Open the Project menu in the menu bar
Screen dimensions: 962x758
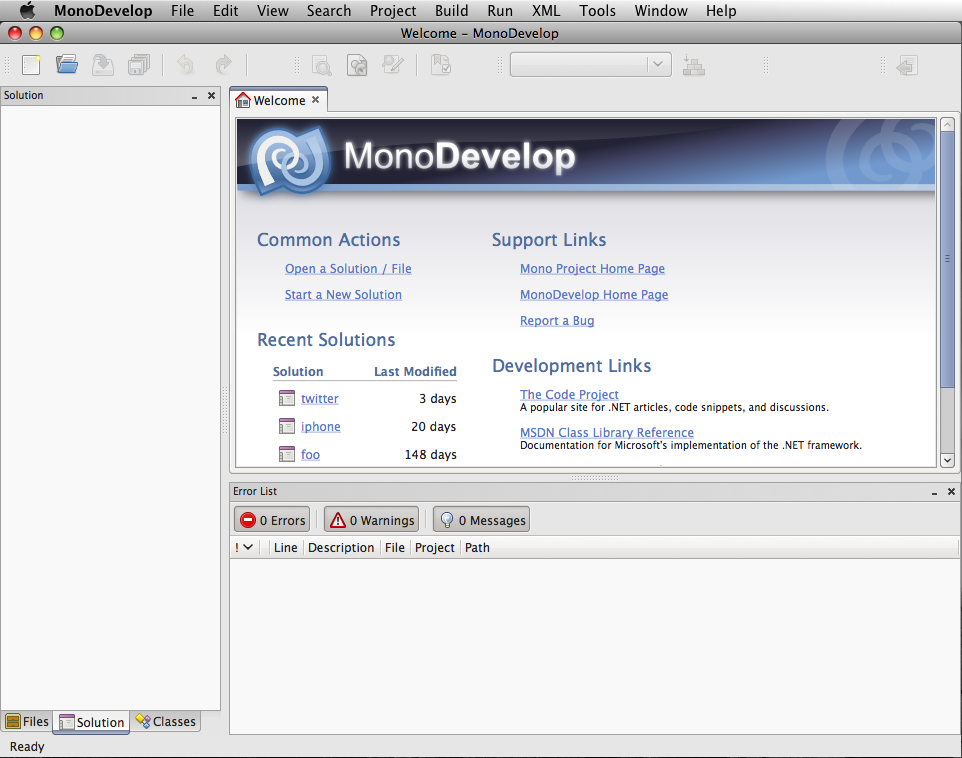pos(393,10)
